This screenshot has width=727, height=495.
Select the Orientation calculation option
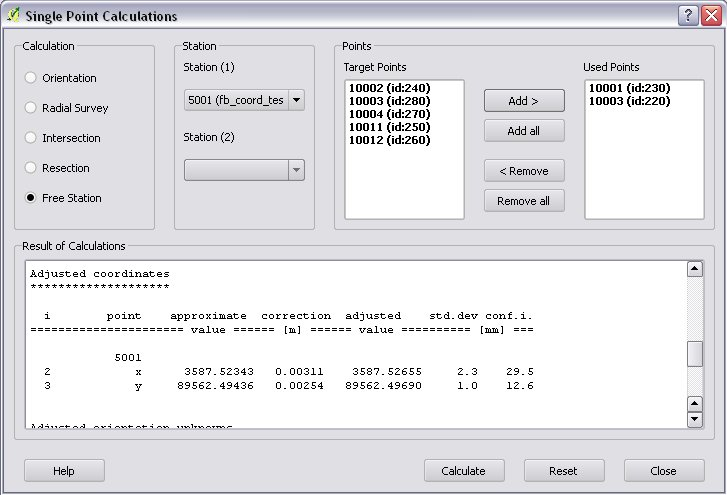coord(32,78)
